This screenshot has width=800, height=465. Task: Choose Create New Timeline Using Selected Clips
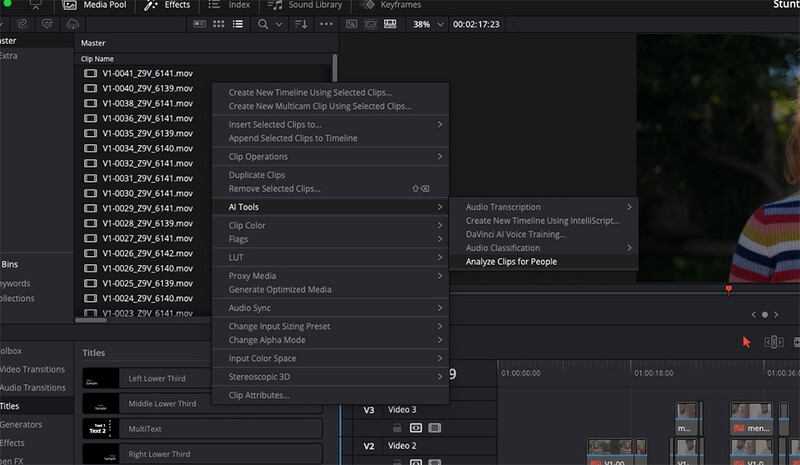(x=310, y=92)
